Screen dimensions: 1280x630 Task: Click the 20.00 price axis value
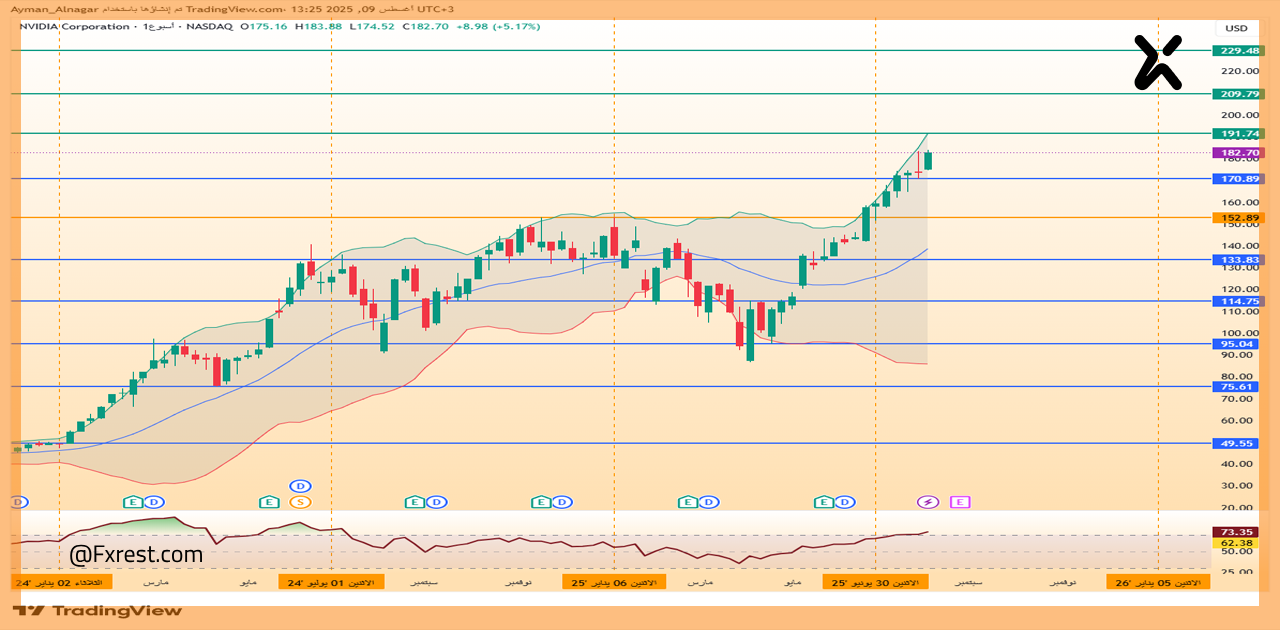pos(1239,508)
